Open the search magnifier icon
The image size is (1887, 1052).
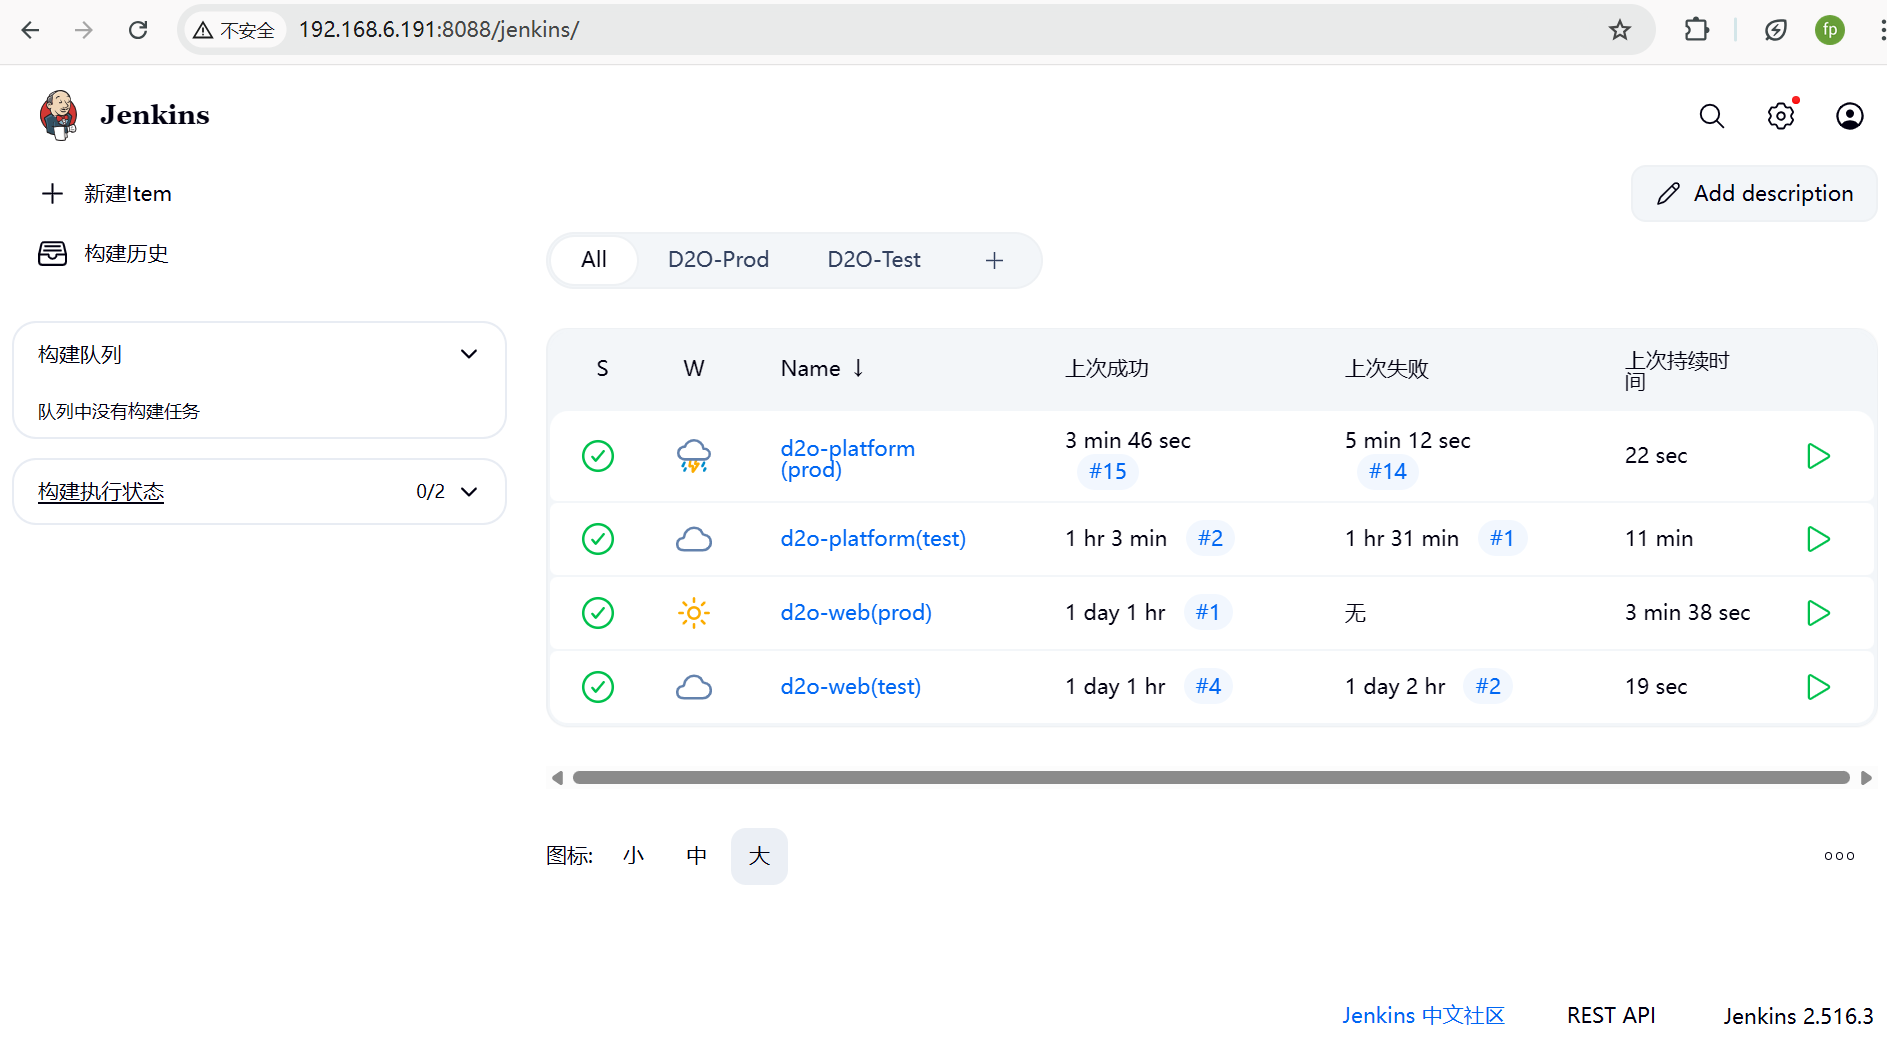1712,116
